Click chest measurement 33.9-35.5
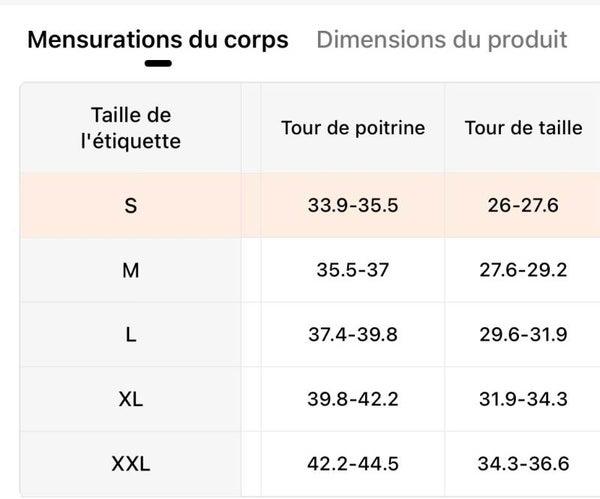600x499 pixels. (353, 206)
